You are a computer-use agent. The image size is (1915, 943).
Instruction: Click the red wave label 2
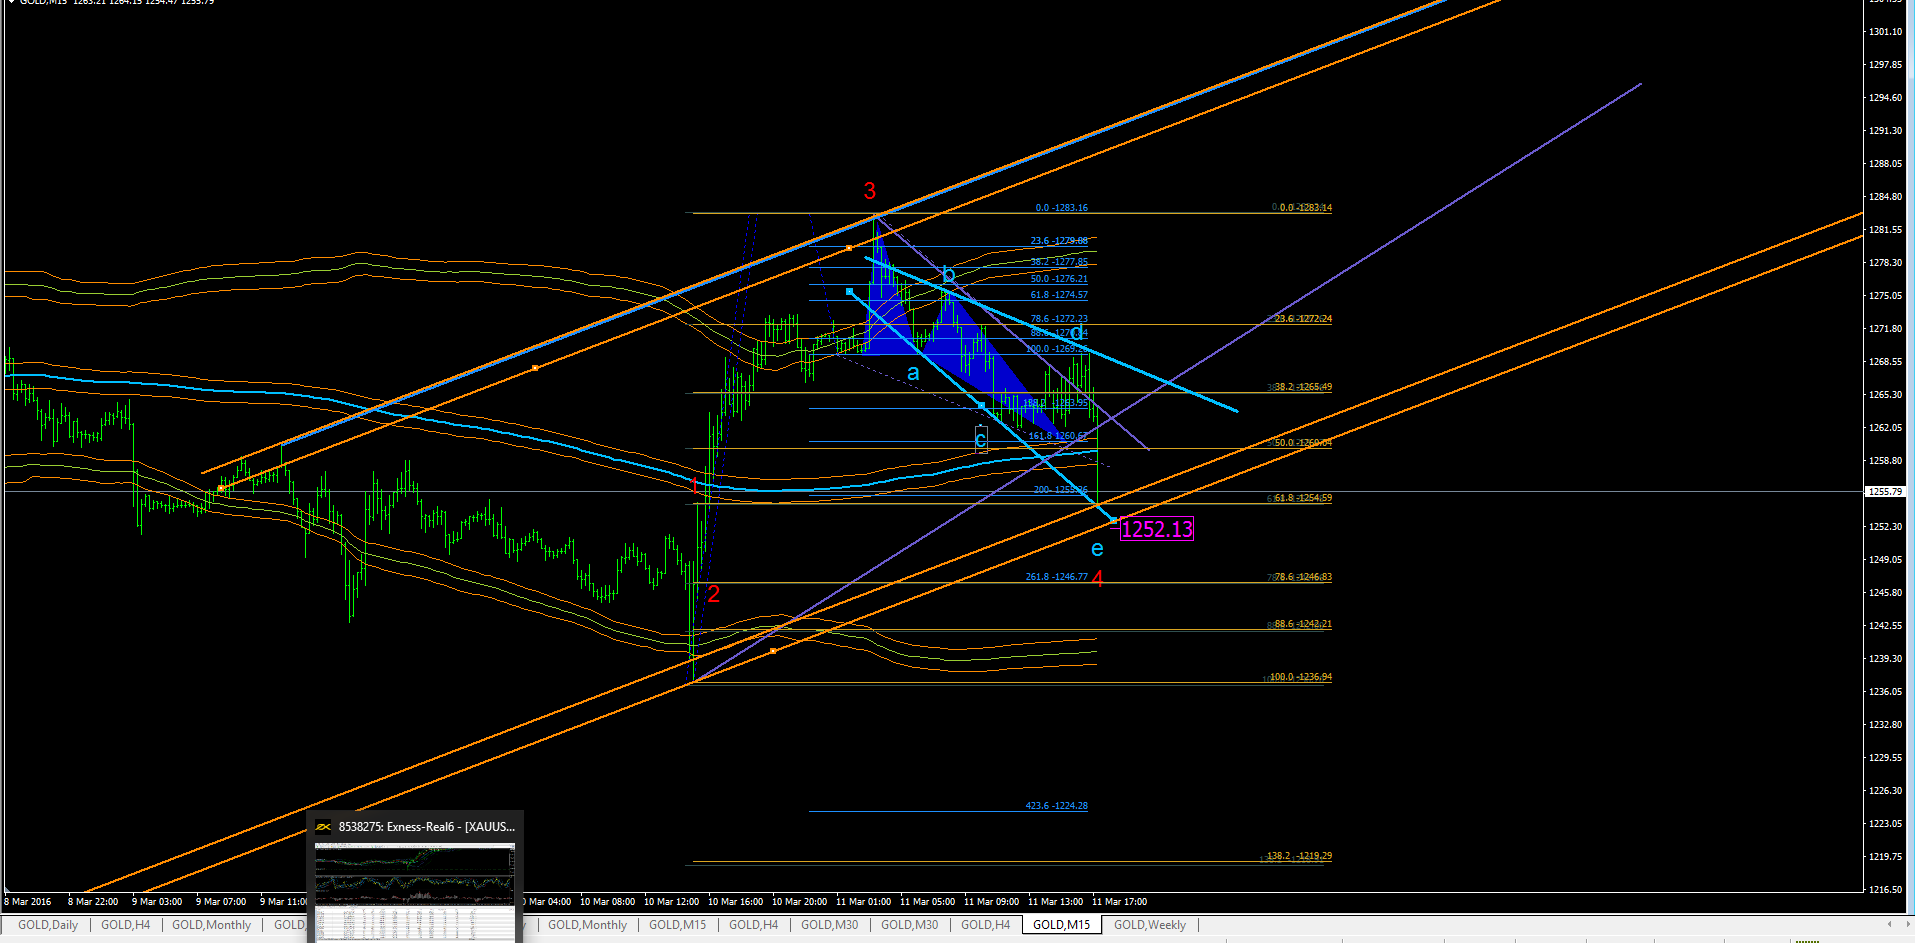(714, 594)
